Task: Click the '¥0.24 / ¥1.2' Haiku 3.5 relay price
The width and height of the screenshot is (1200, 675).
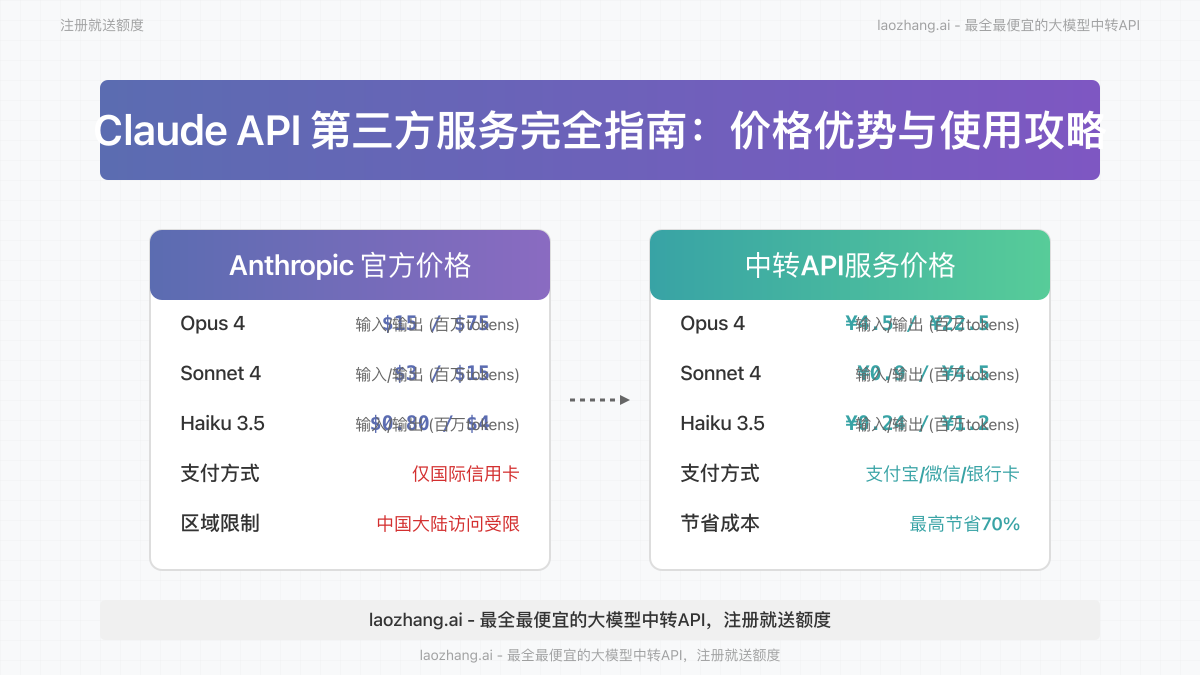Action: (x=917, y=423)
